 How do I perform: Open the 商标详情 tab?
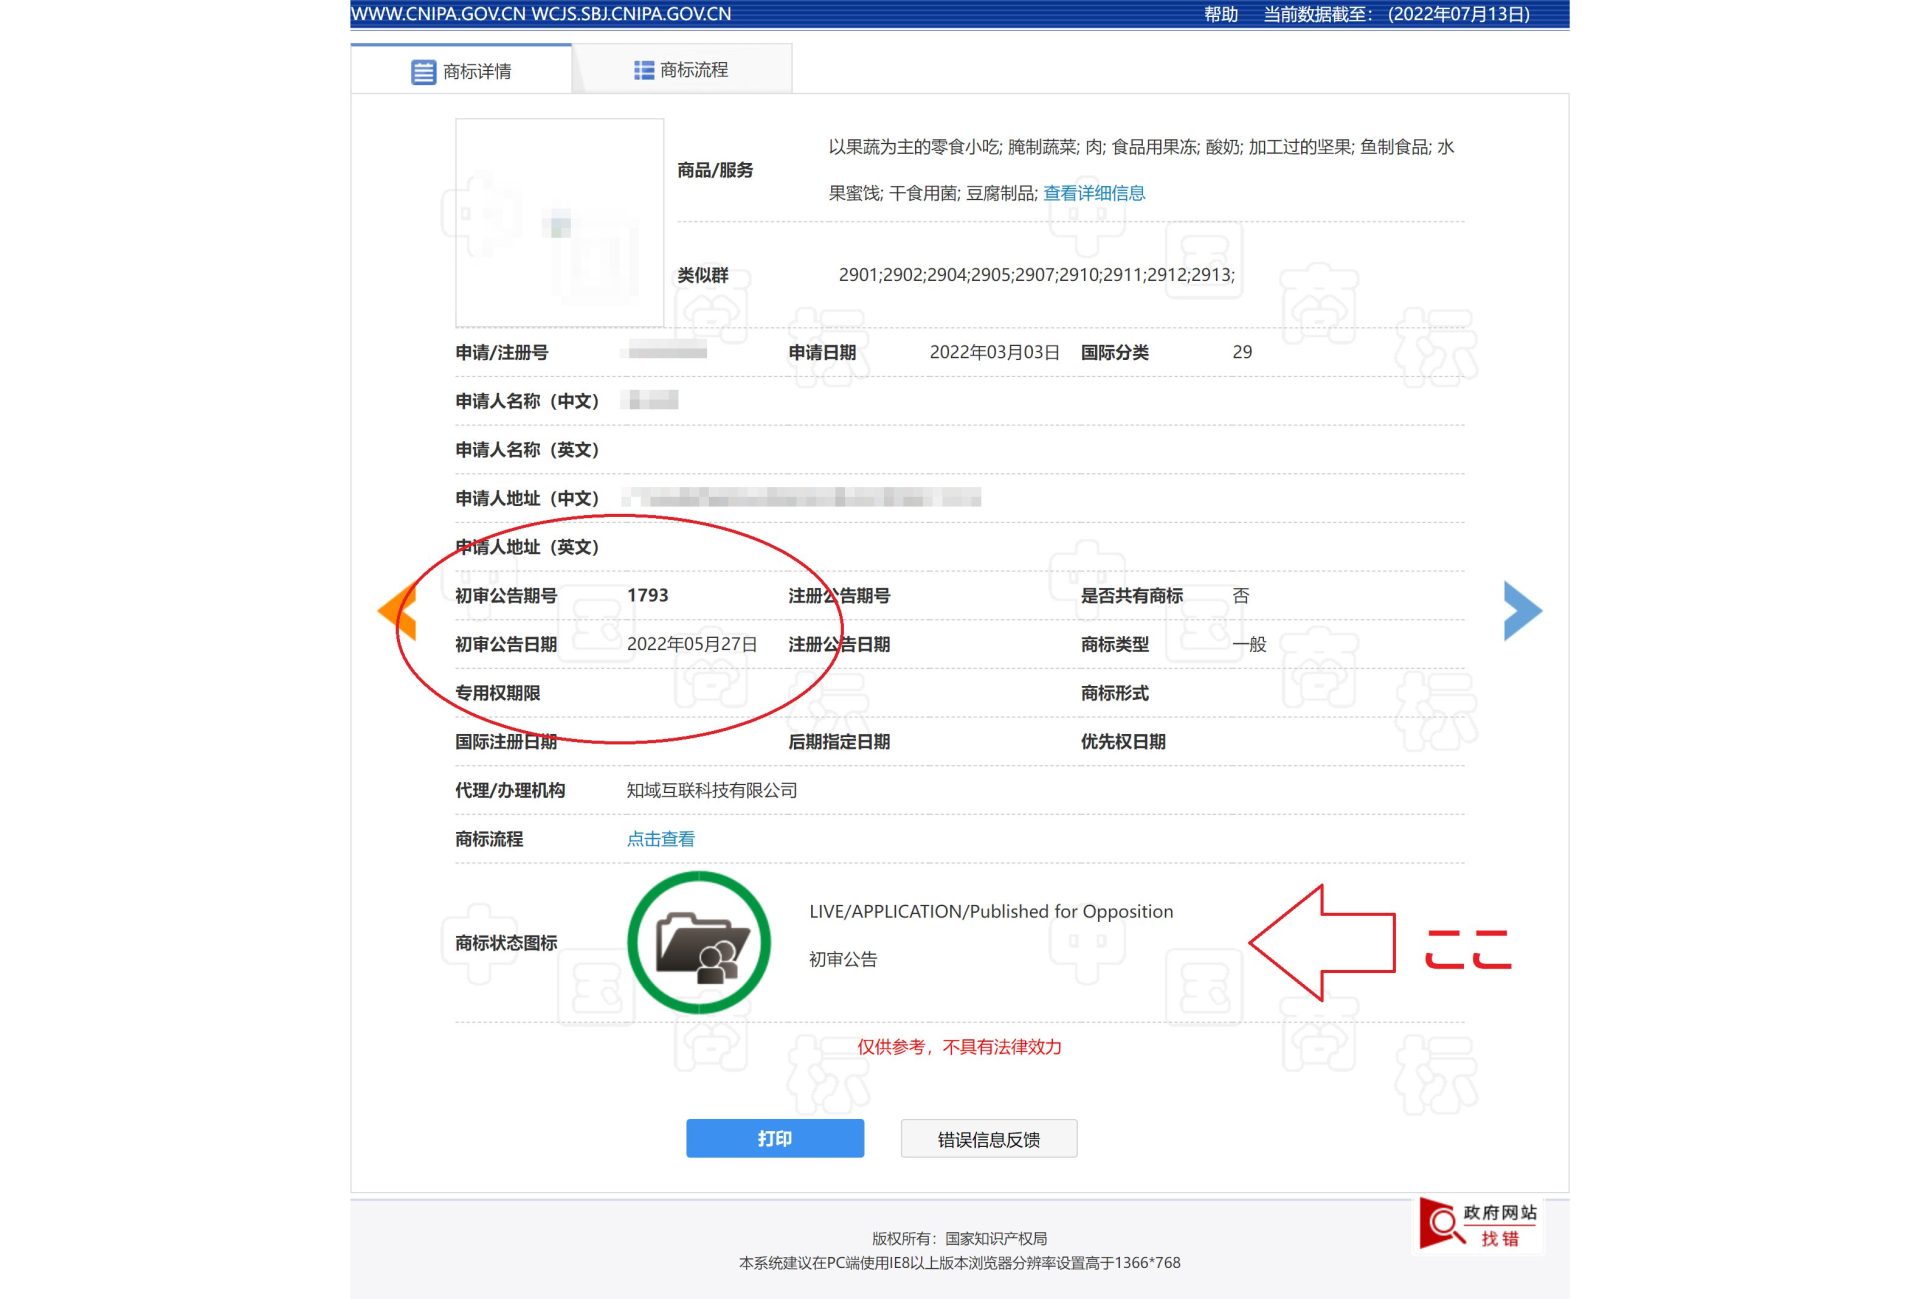(x=461, y=71)
